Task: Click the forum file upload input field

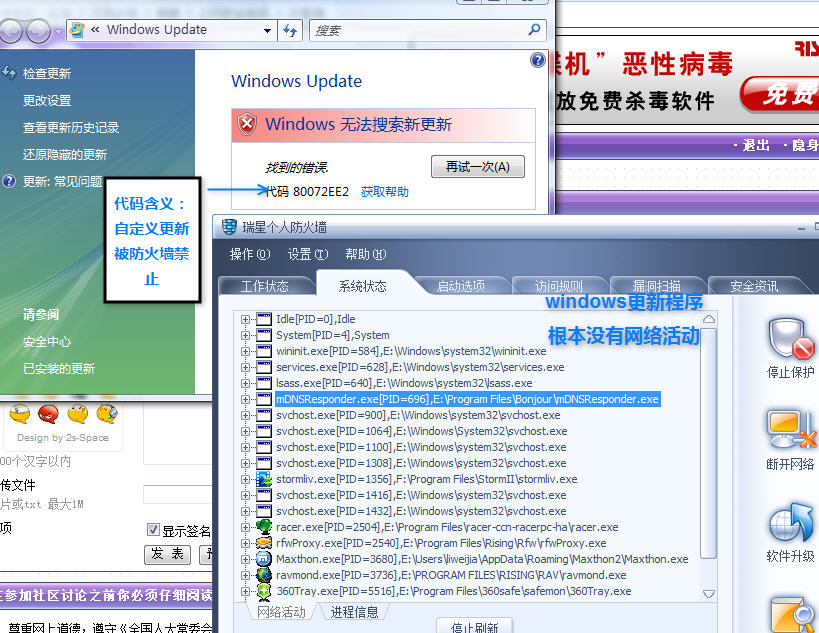Action: point(178,494)
